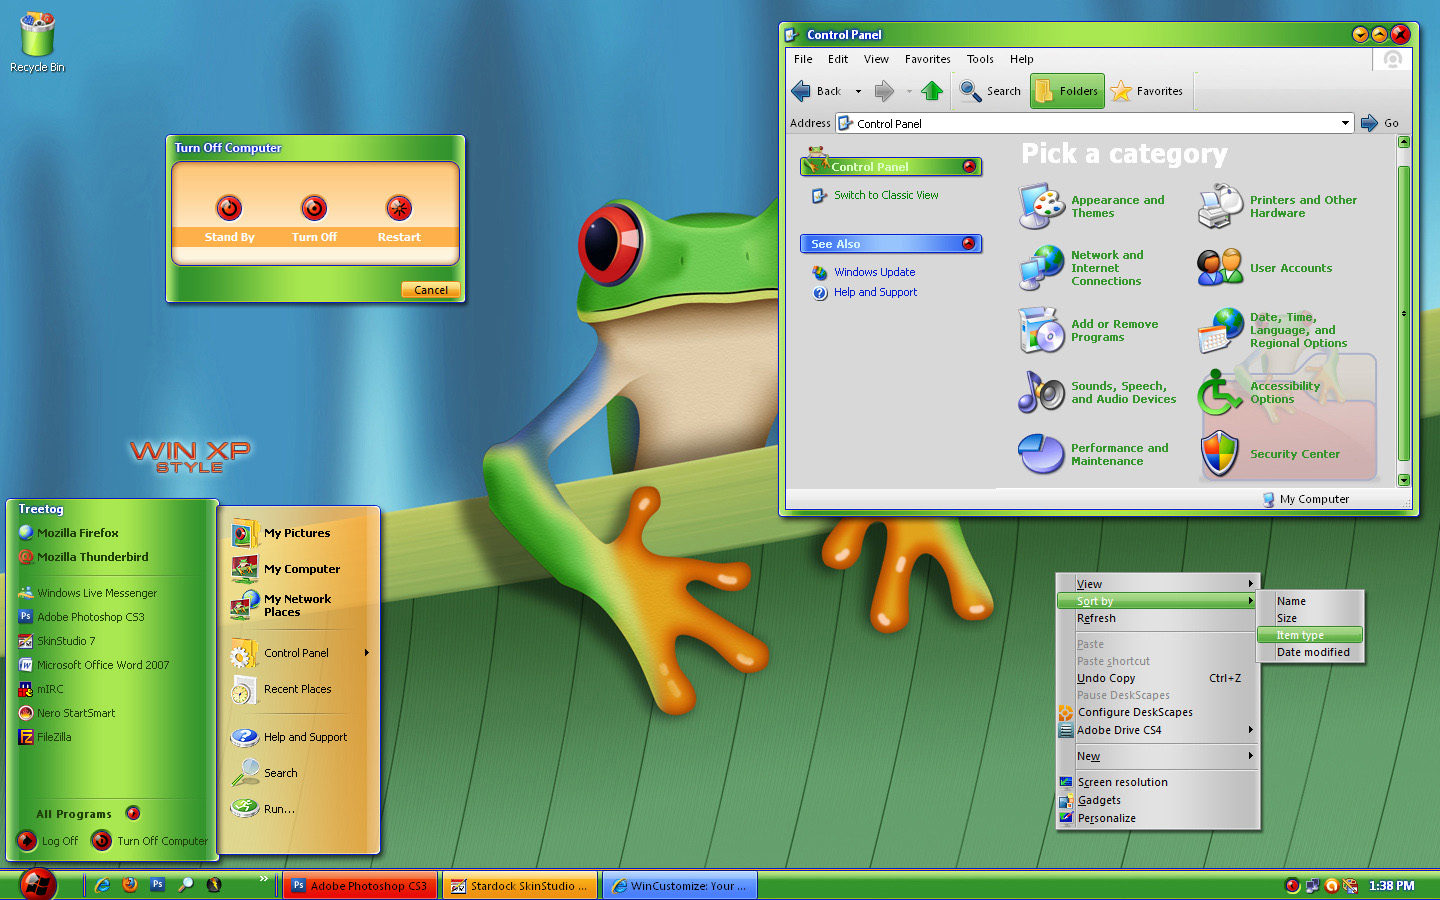Switch to Adobe Photoshop CS3 taskbar button

point(360,886)
